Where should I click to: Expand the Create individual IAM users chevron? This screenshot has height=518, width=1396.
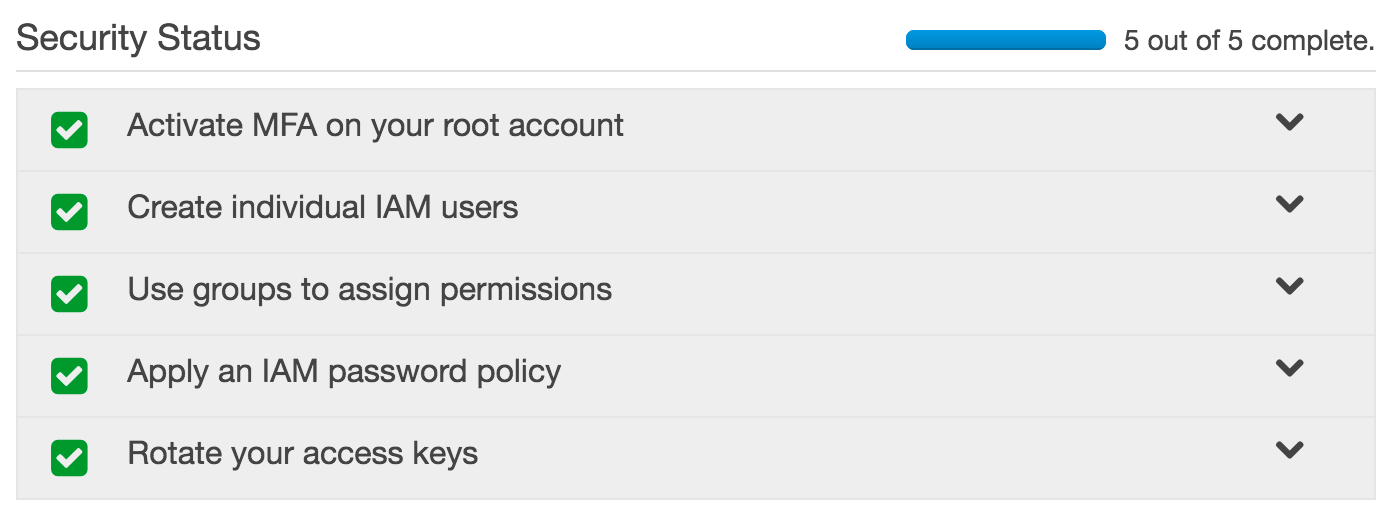click(1290, 204)
